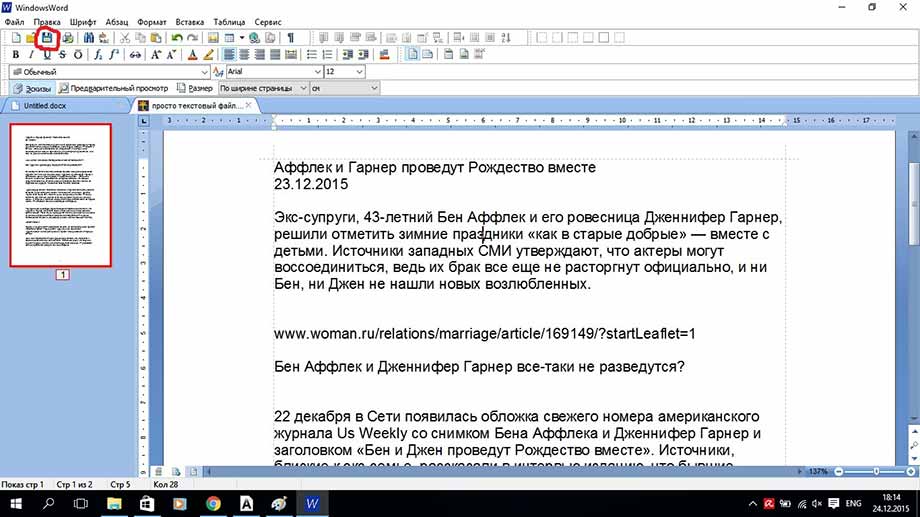Screen dimensions: 920x517
Task: Open a file using the folder icon
Action: coord(31,38)
